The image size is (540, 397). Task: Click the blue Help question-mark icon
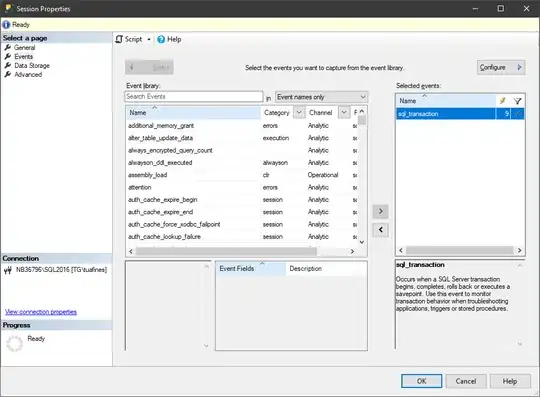tap(161, 39)
